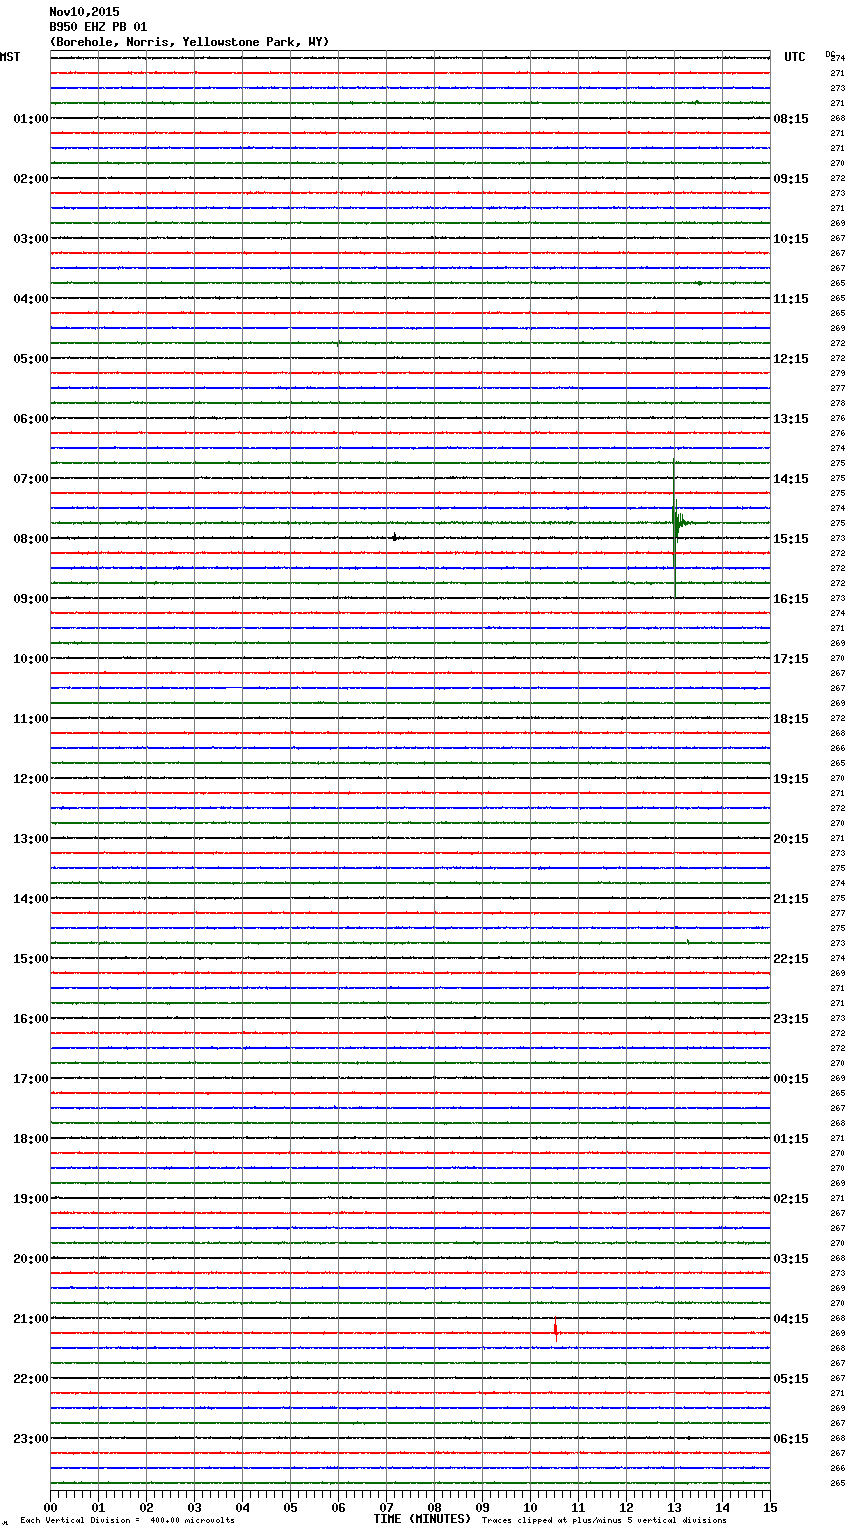Click the 17:00 MST hour label
Image resolution: width=850 pixels, height=1534 pixels.
coord(31,1078)
